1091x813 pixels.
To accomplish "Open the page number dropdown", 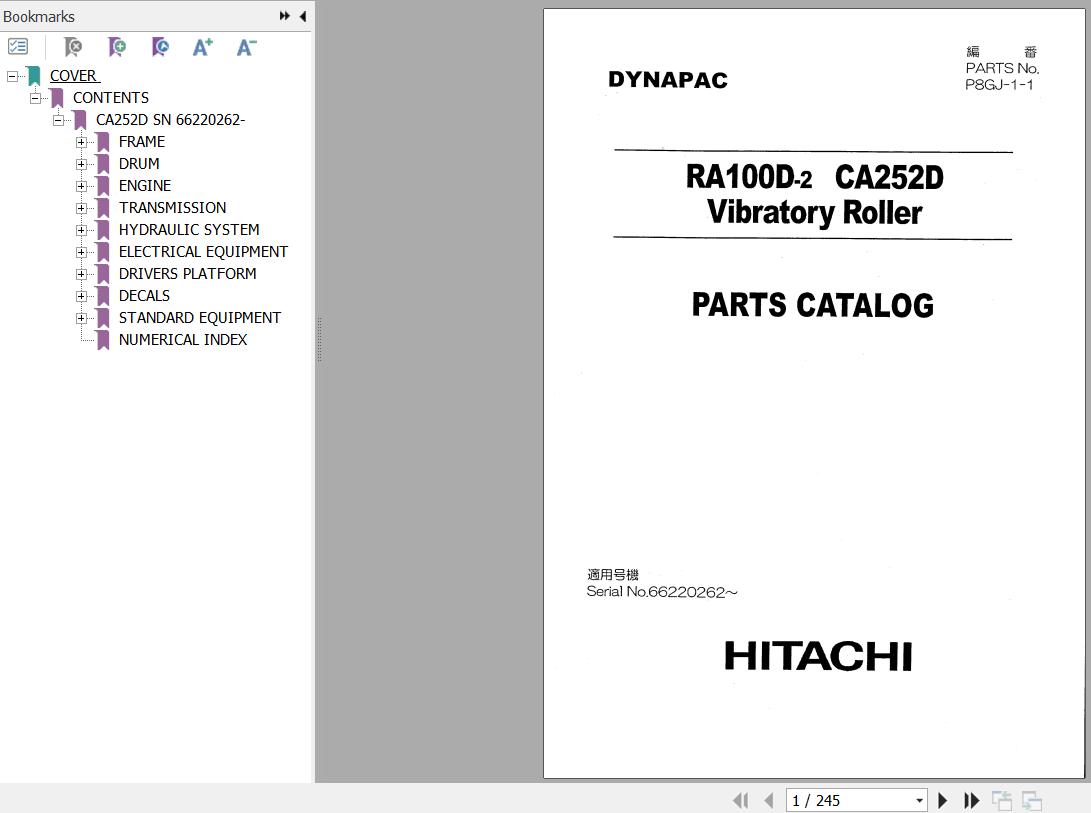I will click(919, 800).
